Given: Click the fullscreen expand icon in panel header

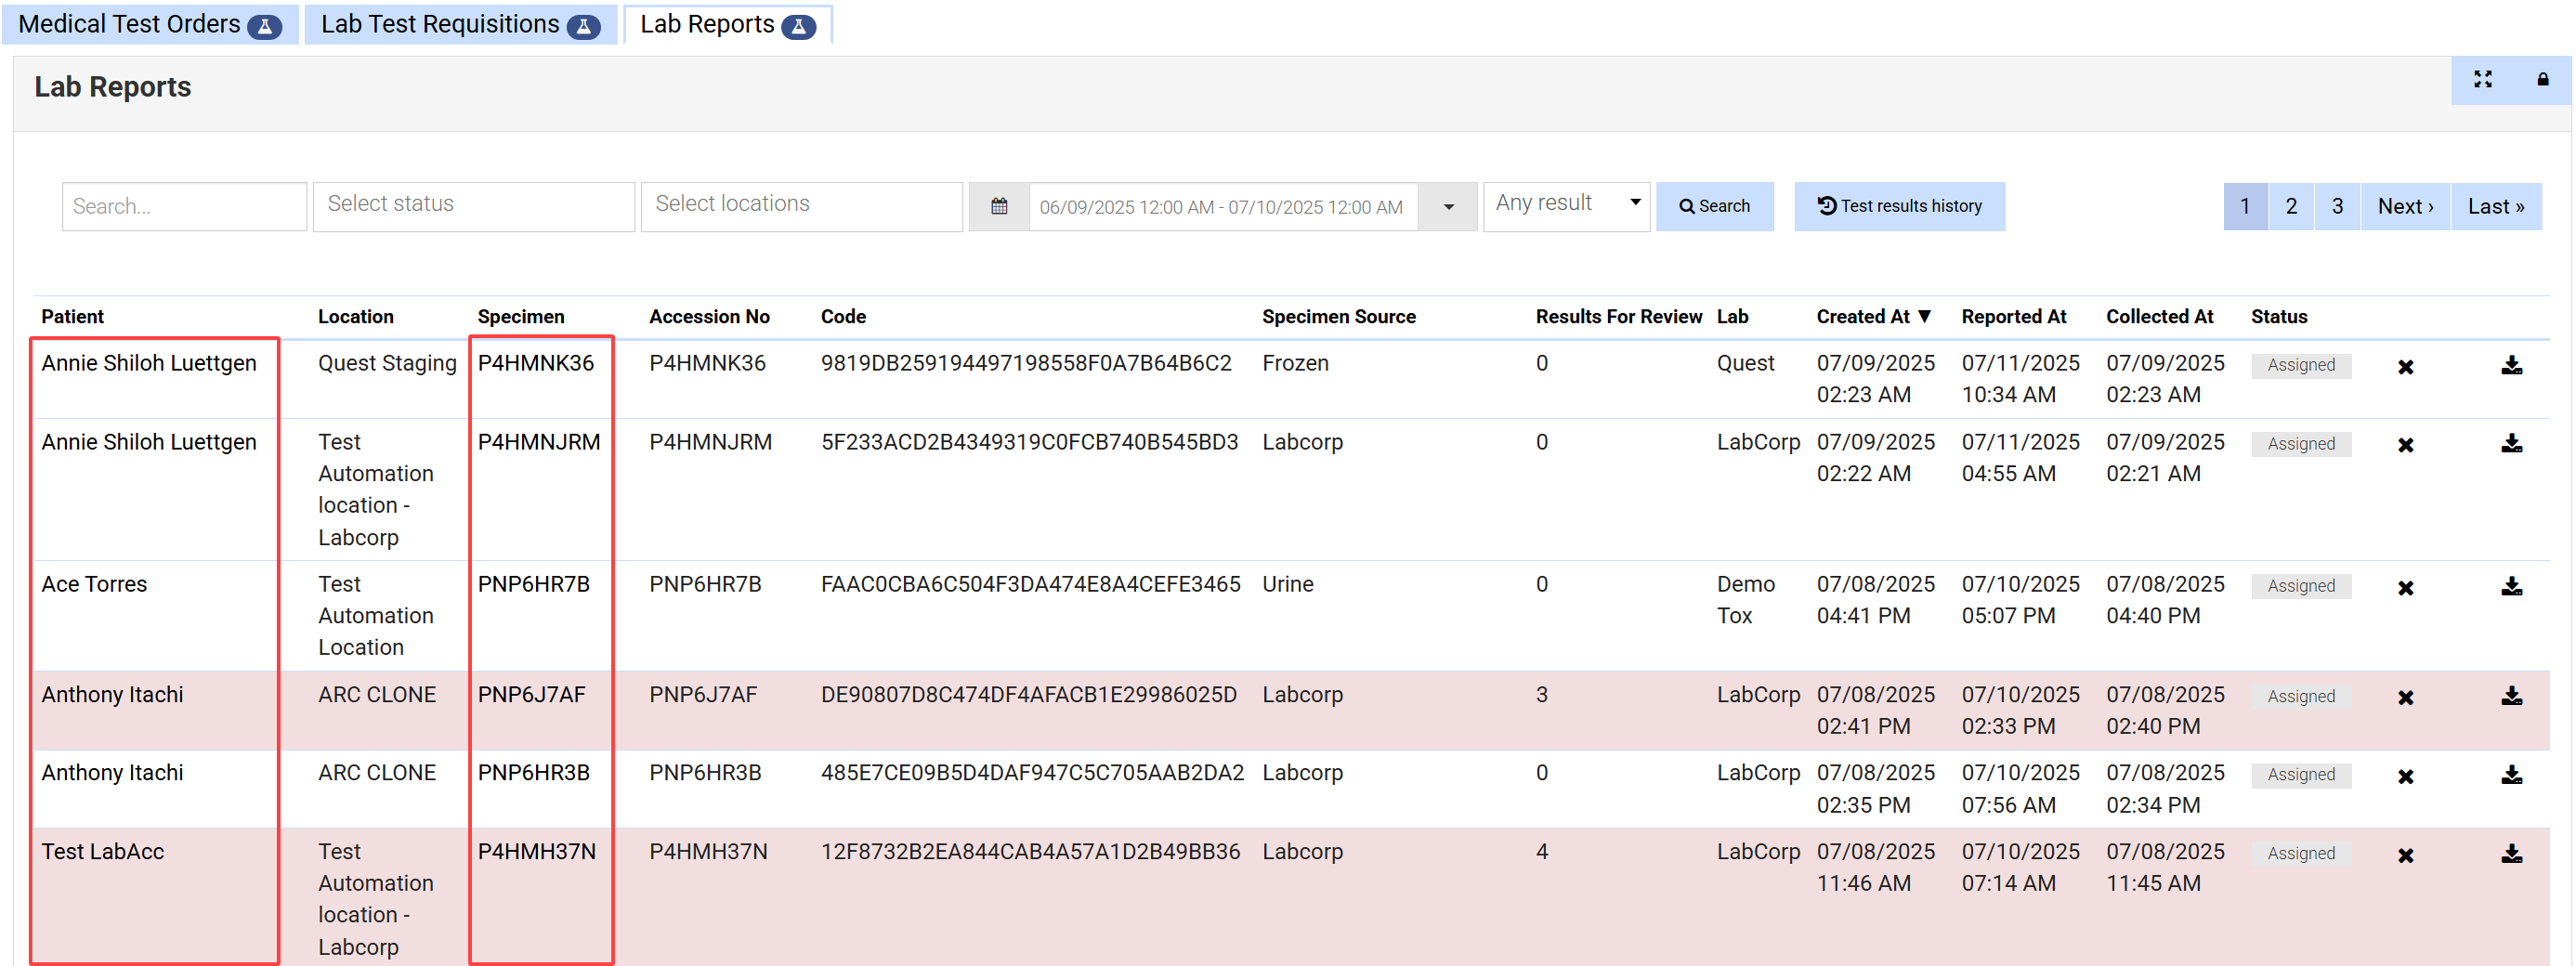Looking at the screenshot, I should click(x=2481, y=80).
